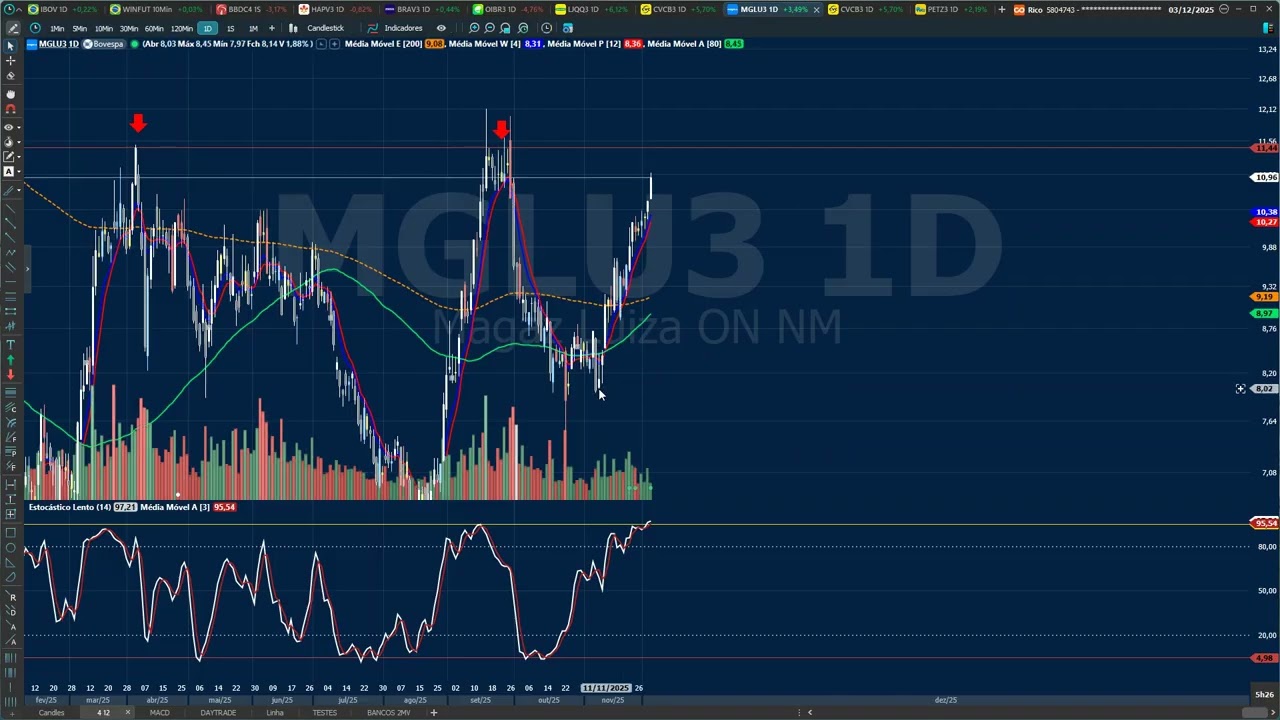This screenshot has height=720, width=1280.
Task: Click the 11/11/2025 date marker
Action: click(606, 688)
